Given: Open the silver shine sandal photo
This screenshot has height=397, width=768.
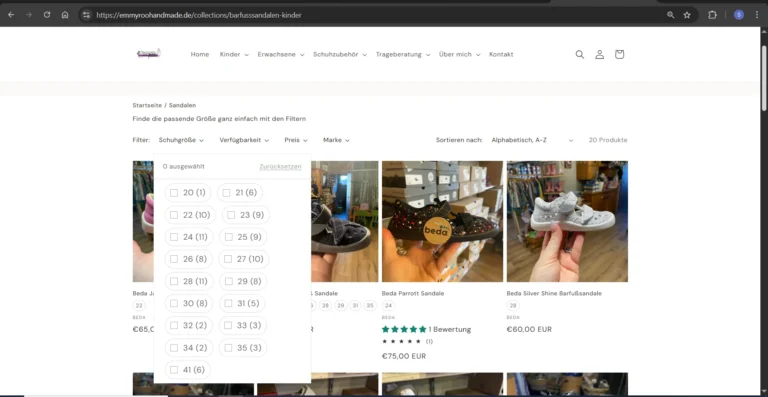Looking at the screenshot, I should [567, 221].
